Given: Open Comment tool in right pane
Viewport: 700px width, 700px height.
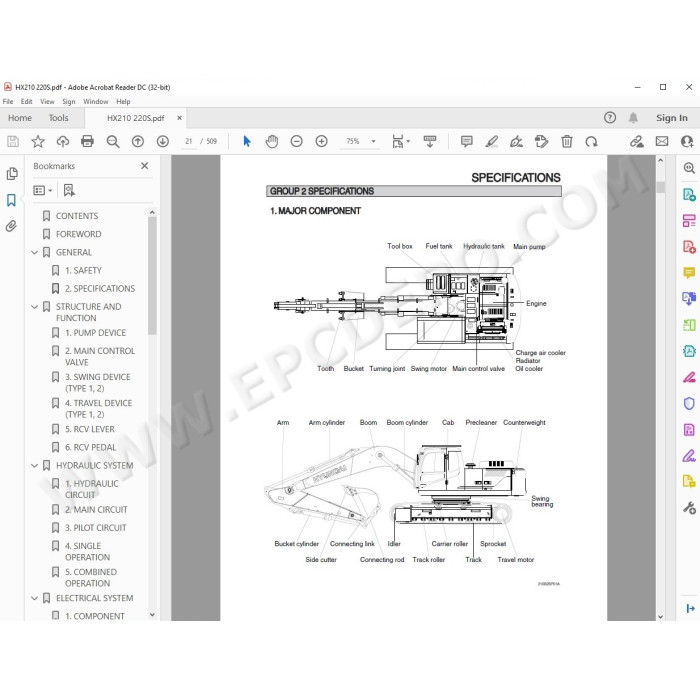Looking at the screenshot, I should click(689, 273).
